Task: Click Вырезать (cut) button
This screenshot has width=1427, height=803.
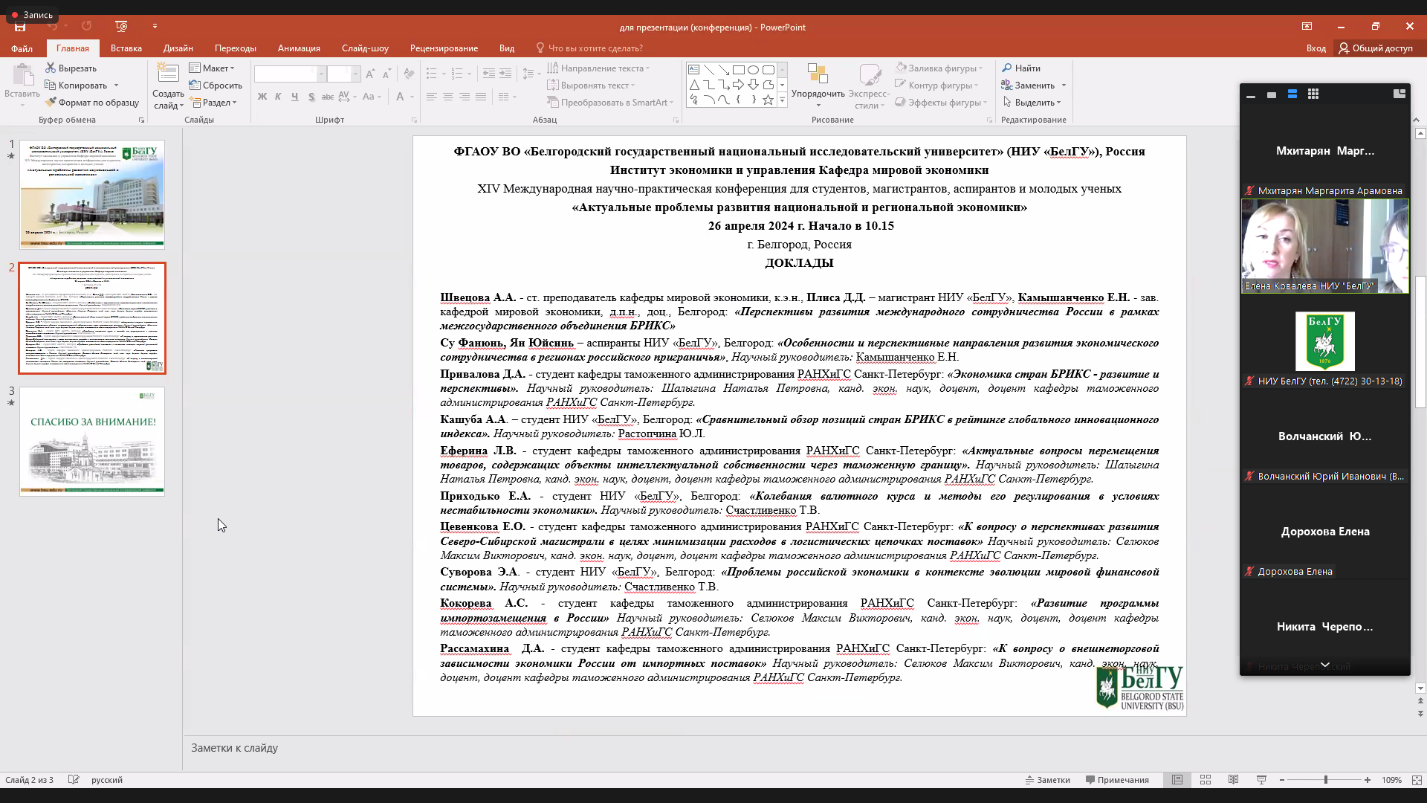Action: click(x=71, y=68)
